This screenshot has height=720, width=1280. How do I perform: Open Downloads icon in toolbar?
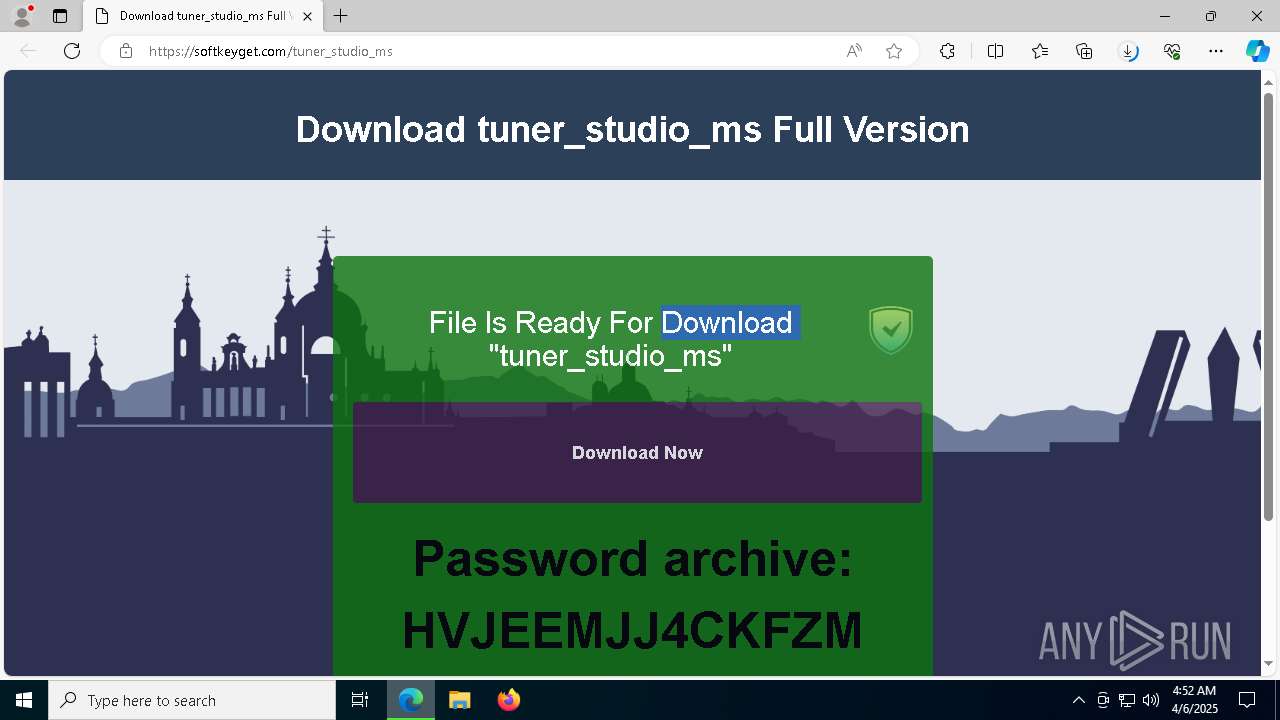point(1128,51)
